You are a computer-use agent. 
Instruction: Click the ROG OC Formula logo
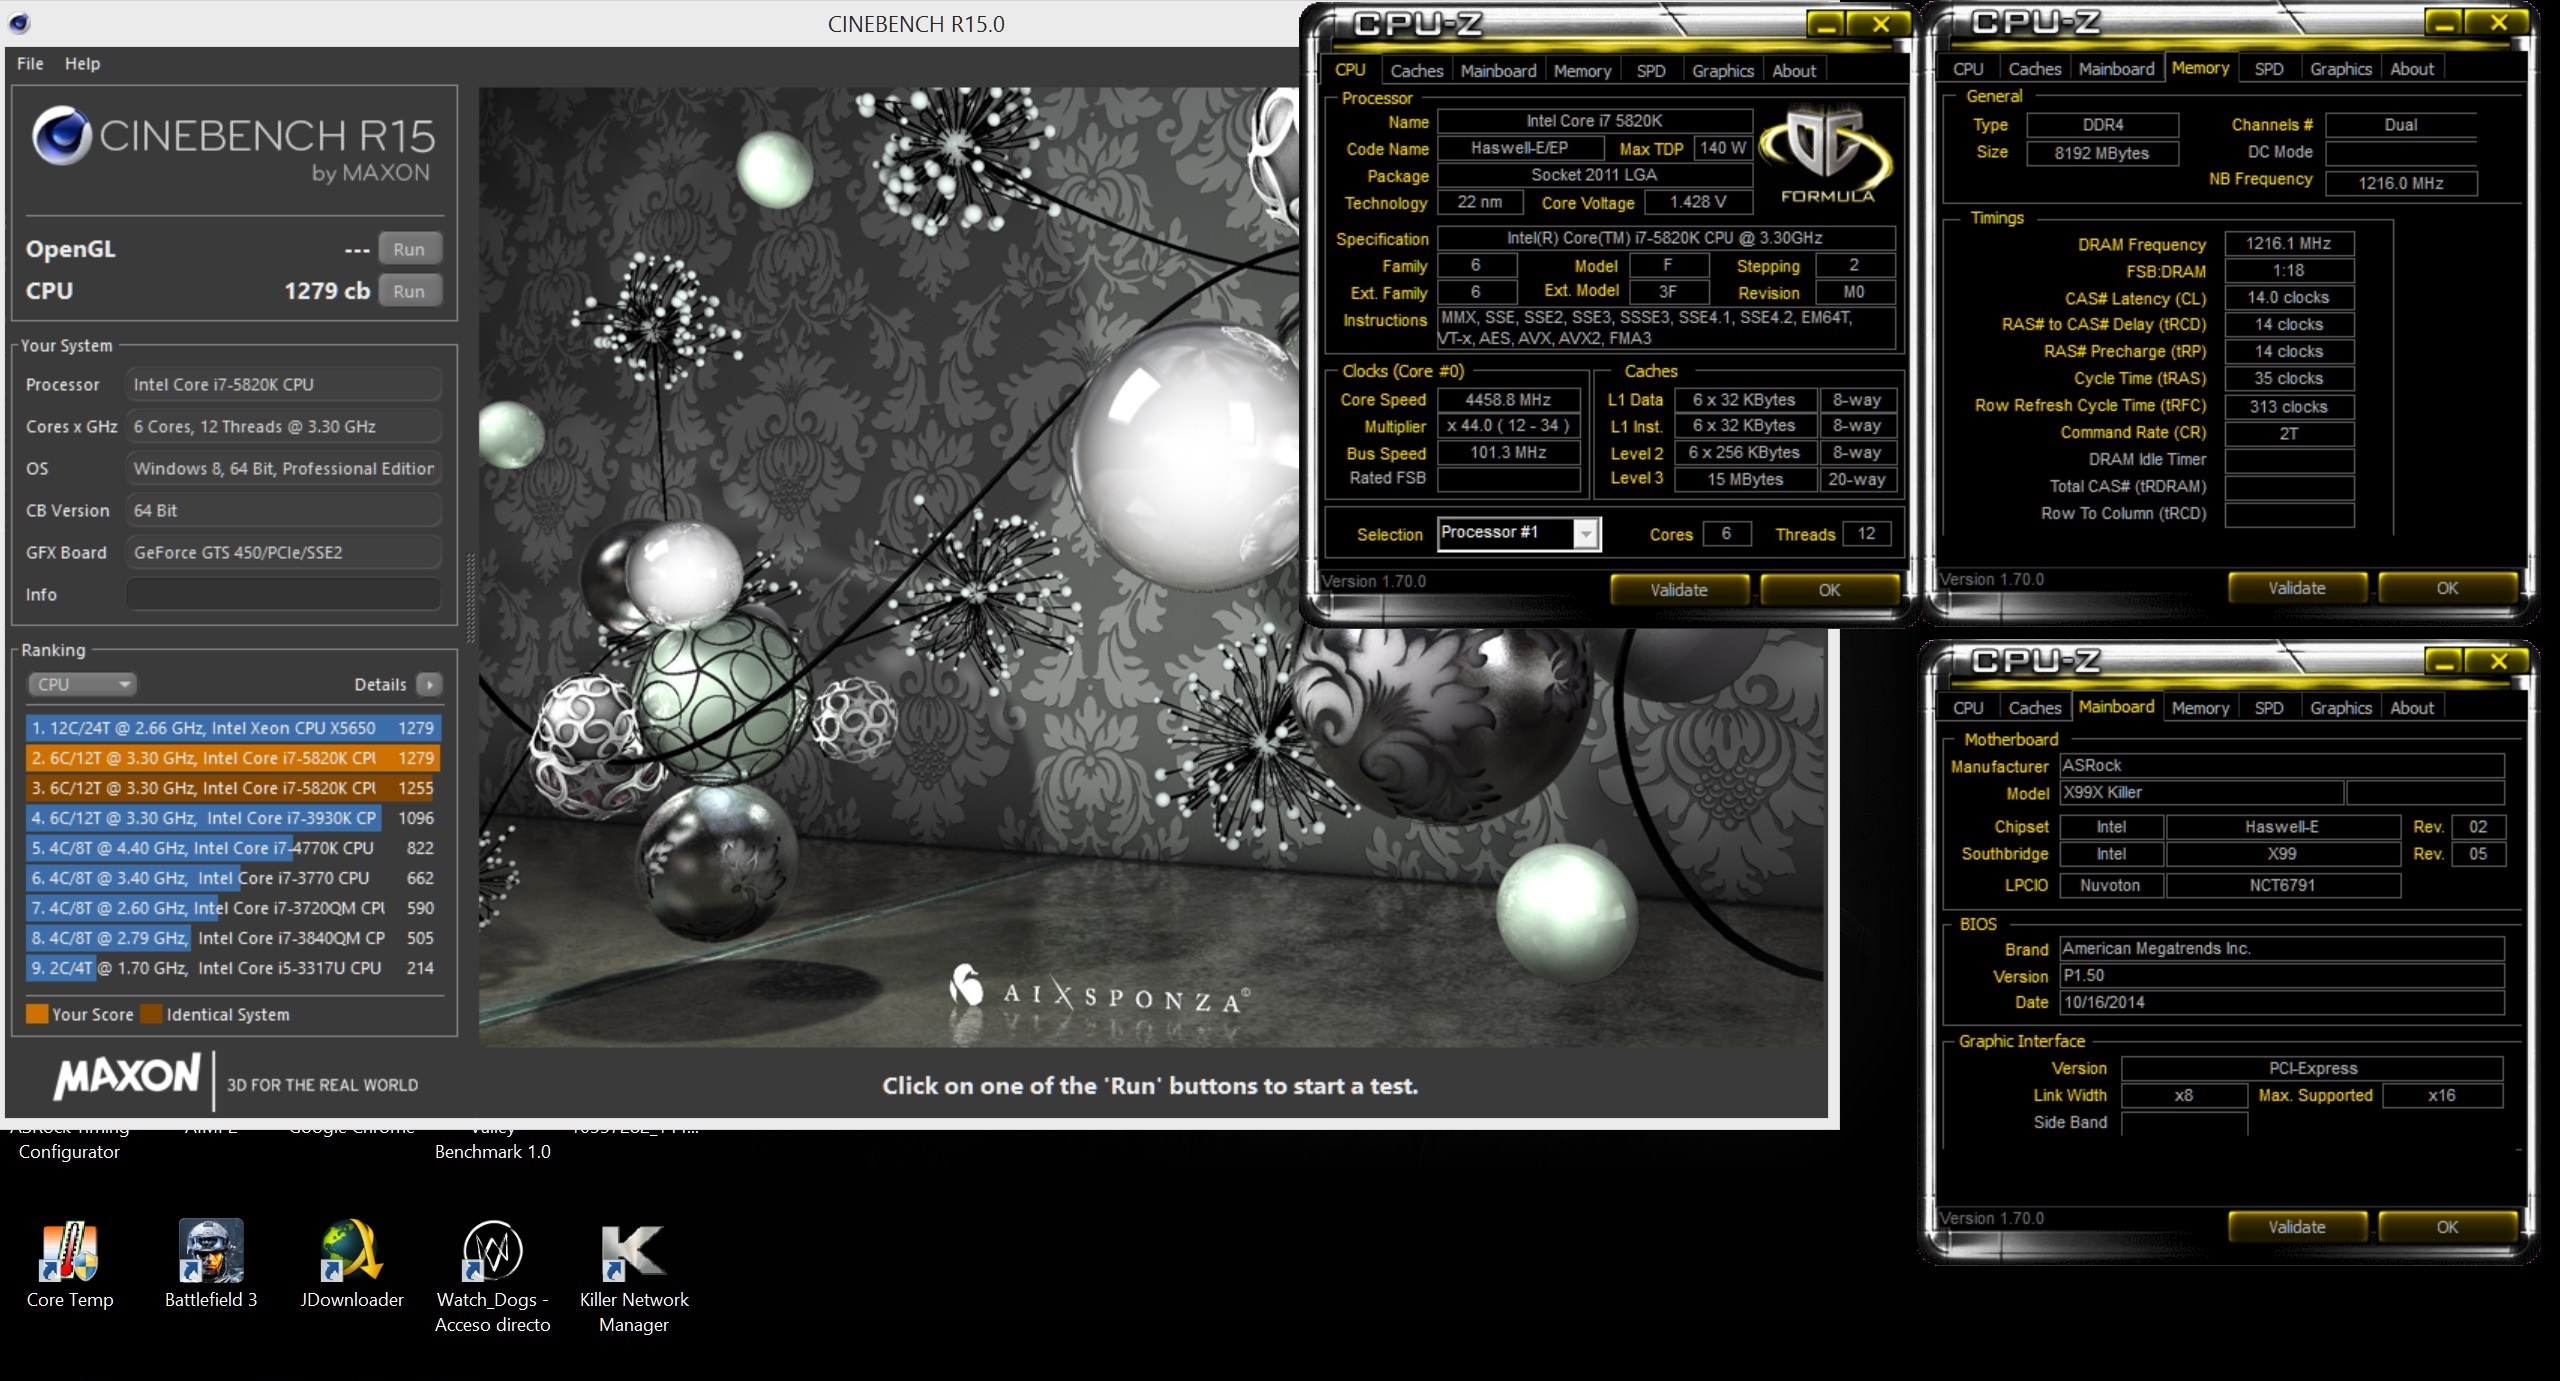(1825, 157)
